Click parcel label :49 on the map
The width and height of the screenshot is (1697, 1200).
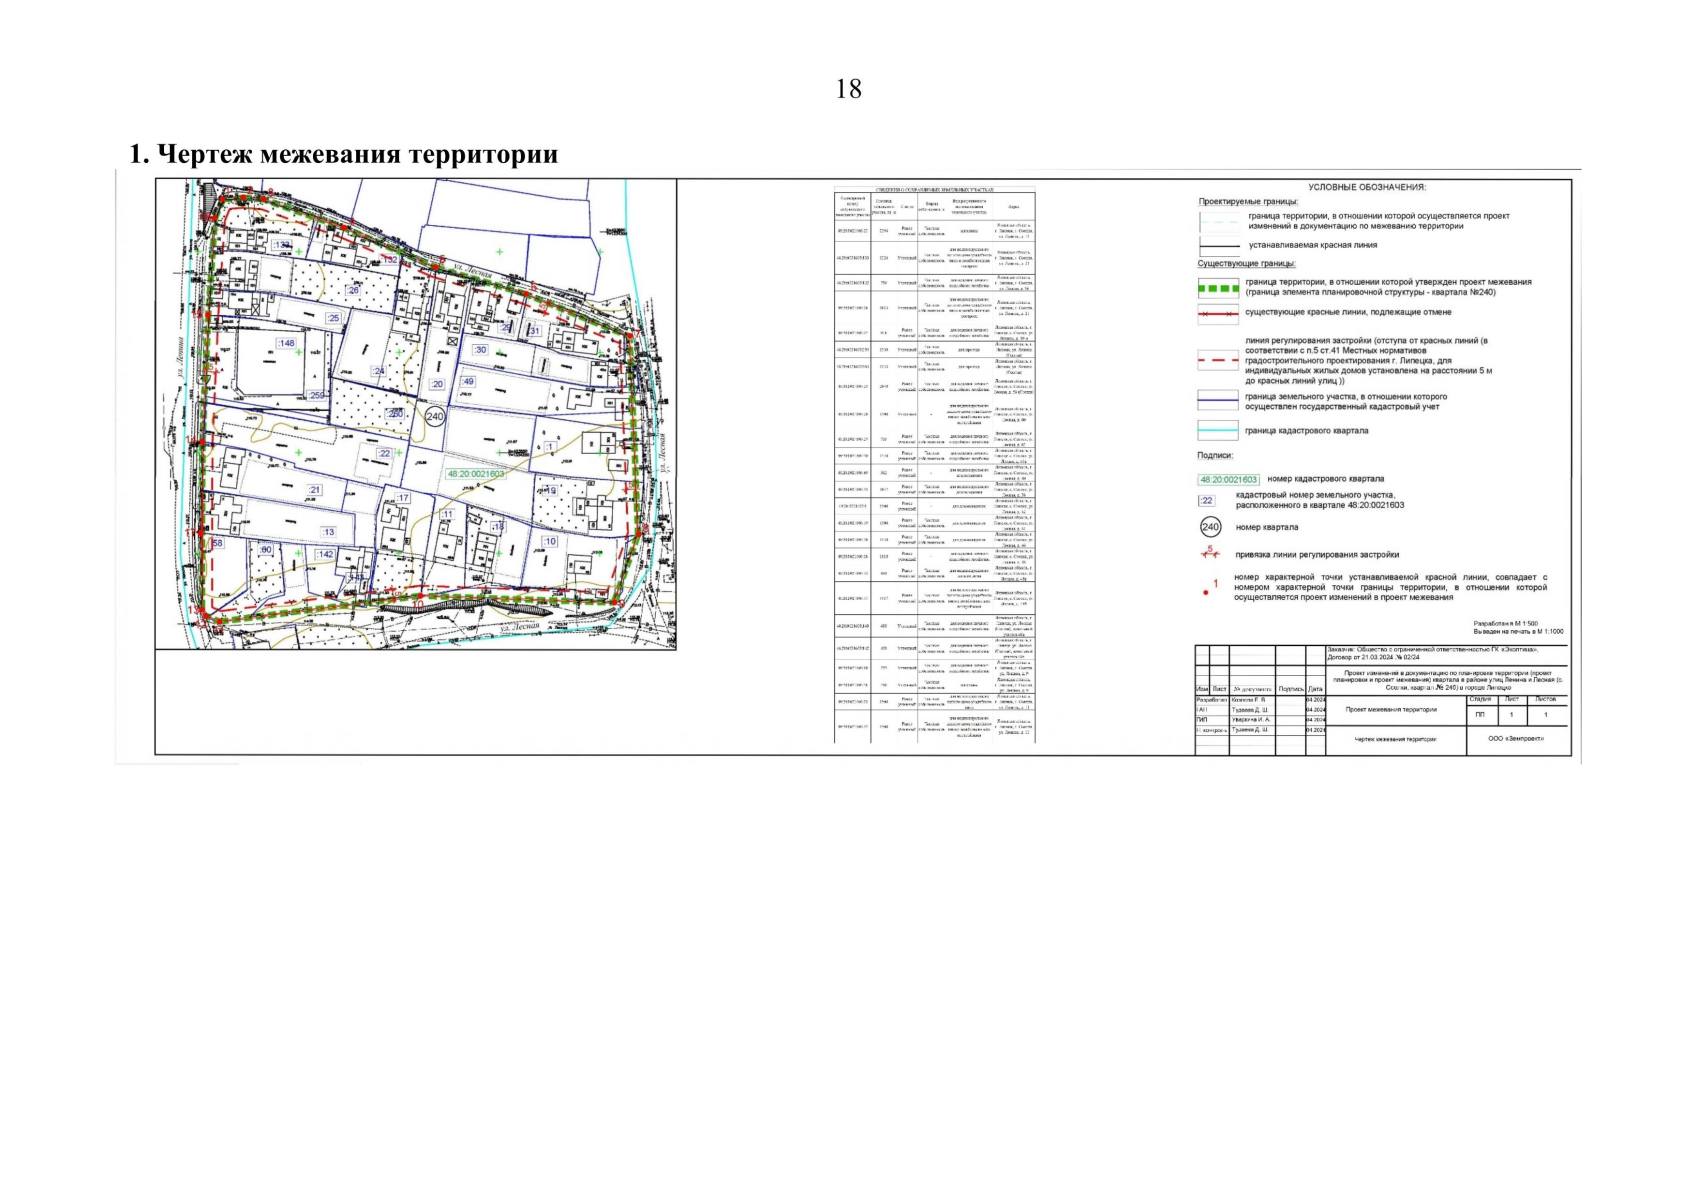point(467,382)
